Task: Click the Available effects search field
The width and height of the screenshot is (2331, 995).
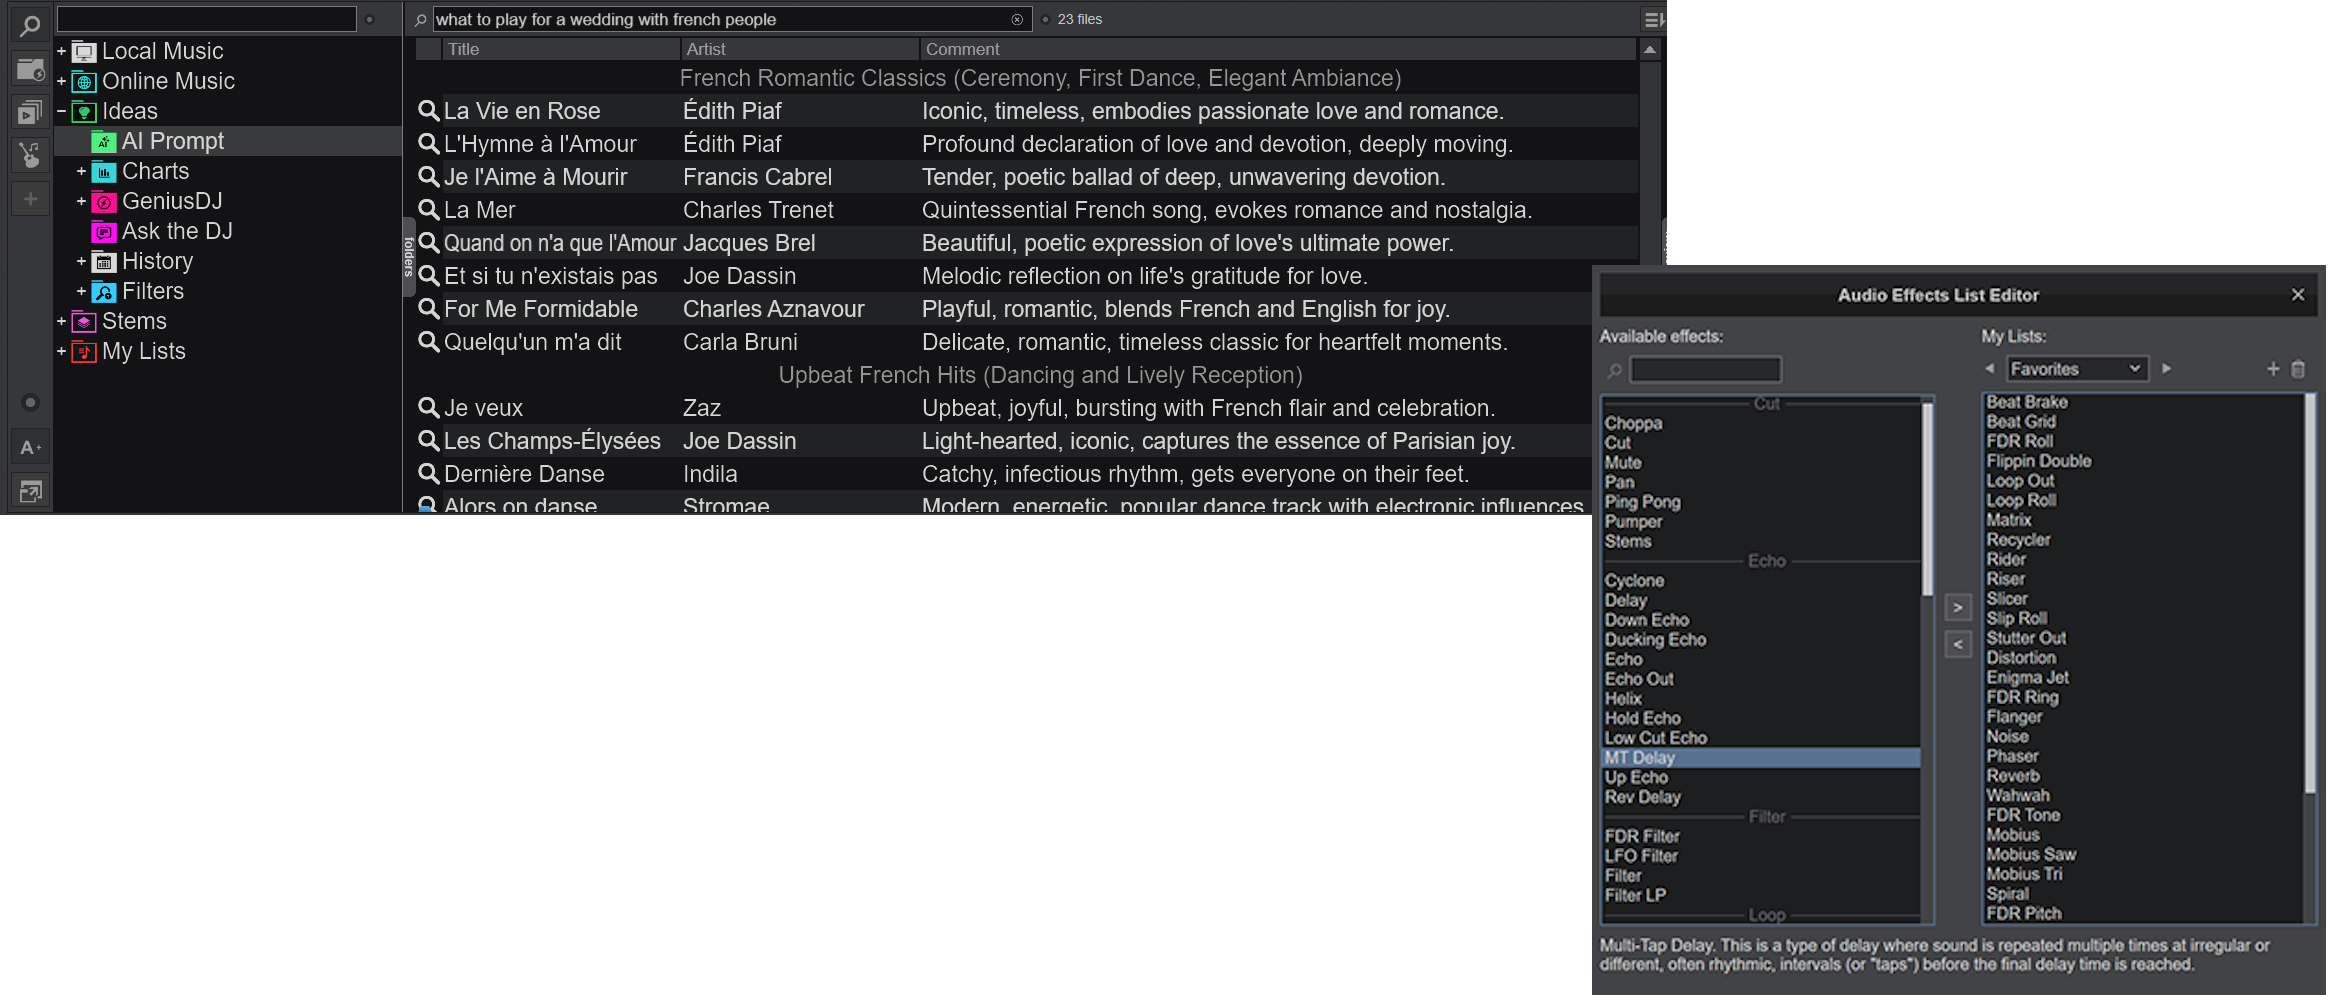Action: [x=1705, y=370]
